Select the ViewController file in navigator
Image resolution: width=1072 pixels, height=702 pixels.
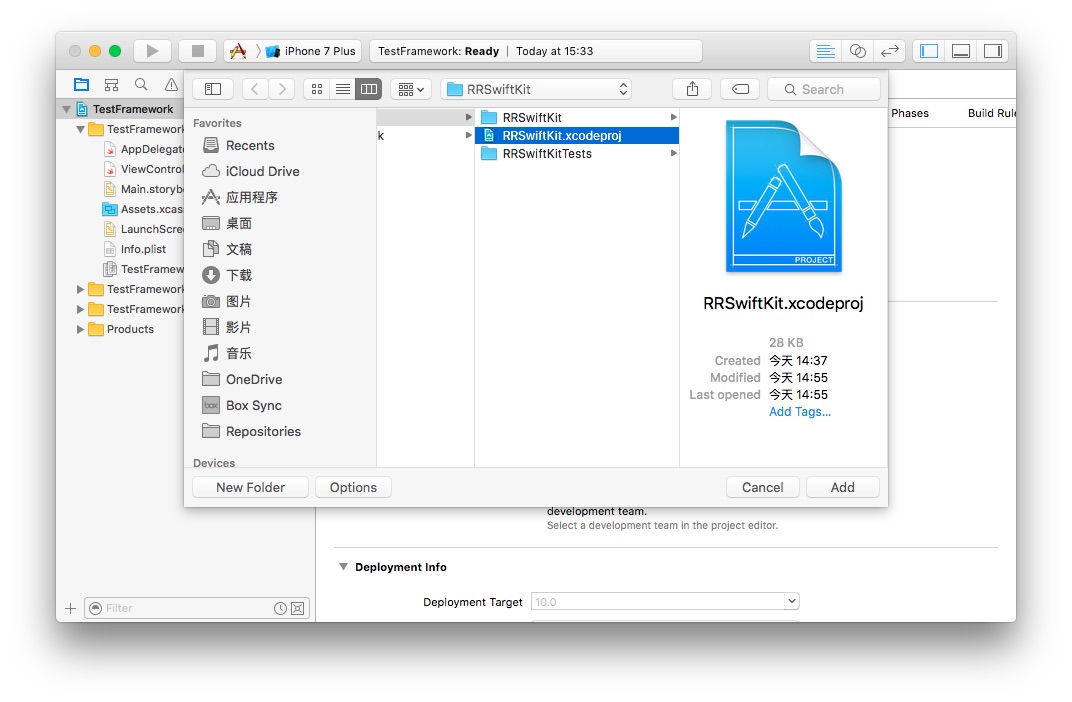(x=142, y=170)
